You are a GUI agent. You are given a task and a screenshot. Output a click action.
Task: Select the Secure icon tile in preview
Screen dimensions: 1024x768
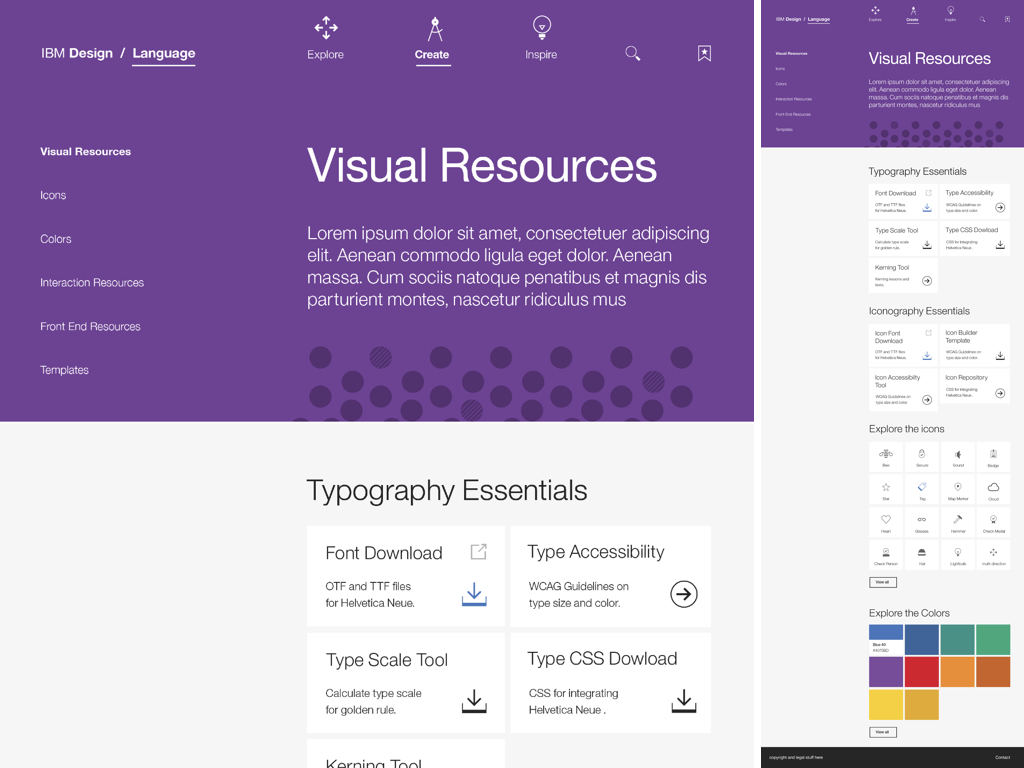pos(921,456)
